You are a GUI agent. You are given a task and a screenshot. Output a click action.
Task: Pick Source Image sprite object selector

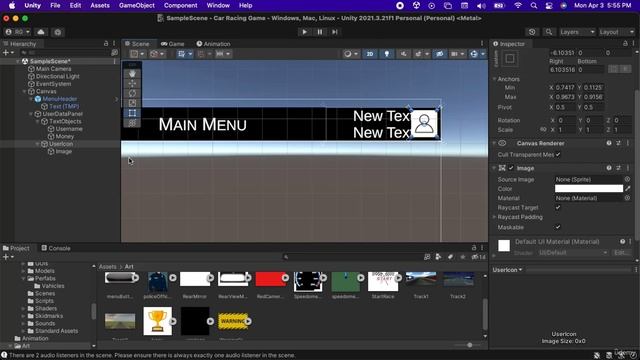click(627, 179)
